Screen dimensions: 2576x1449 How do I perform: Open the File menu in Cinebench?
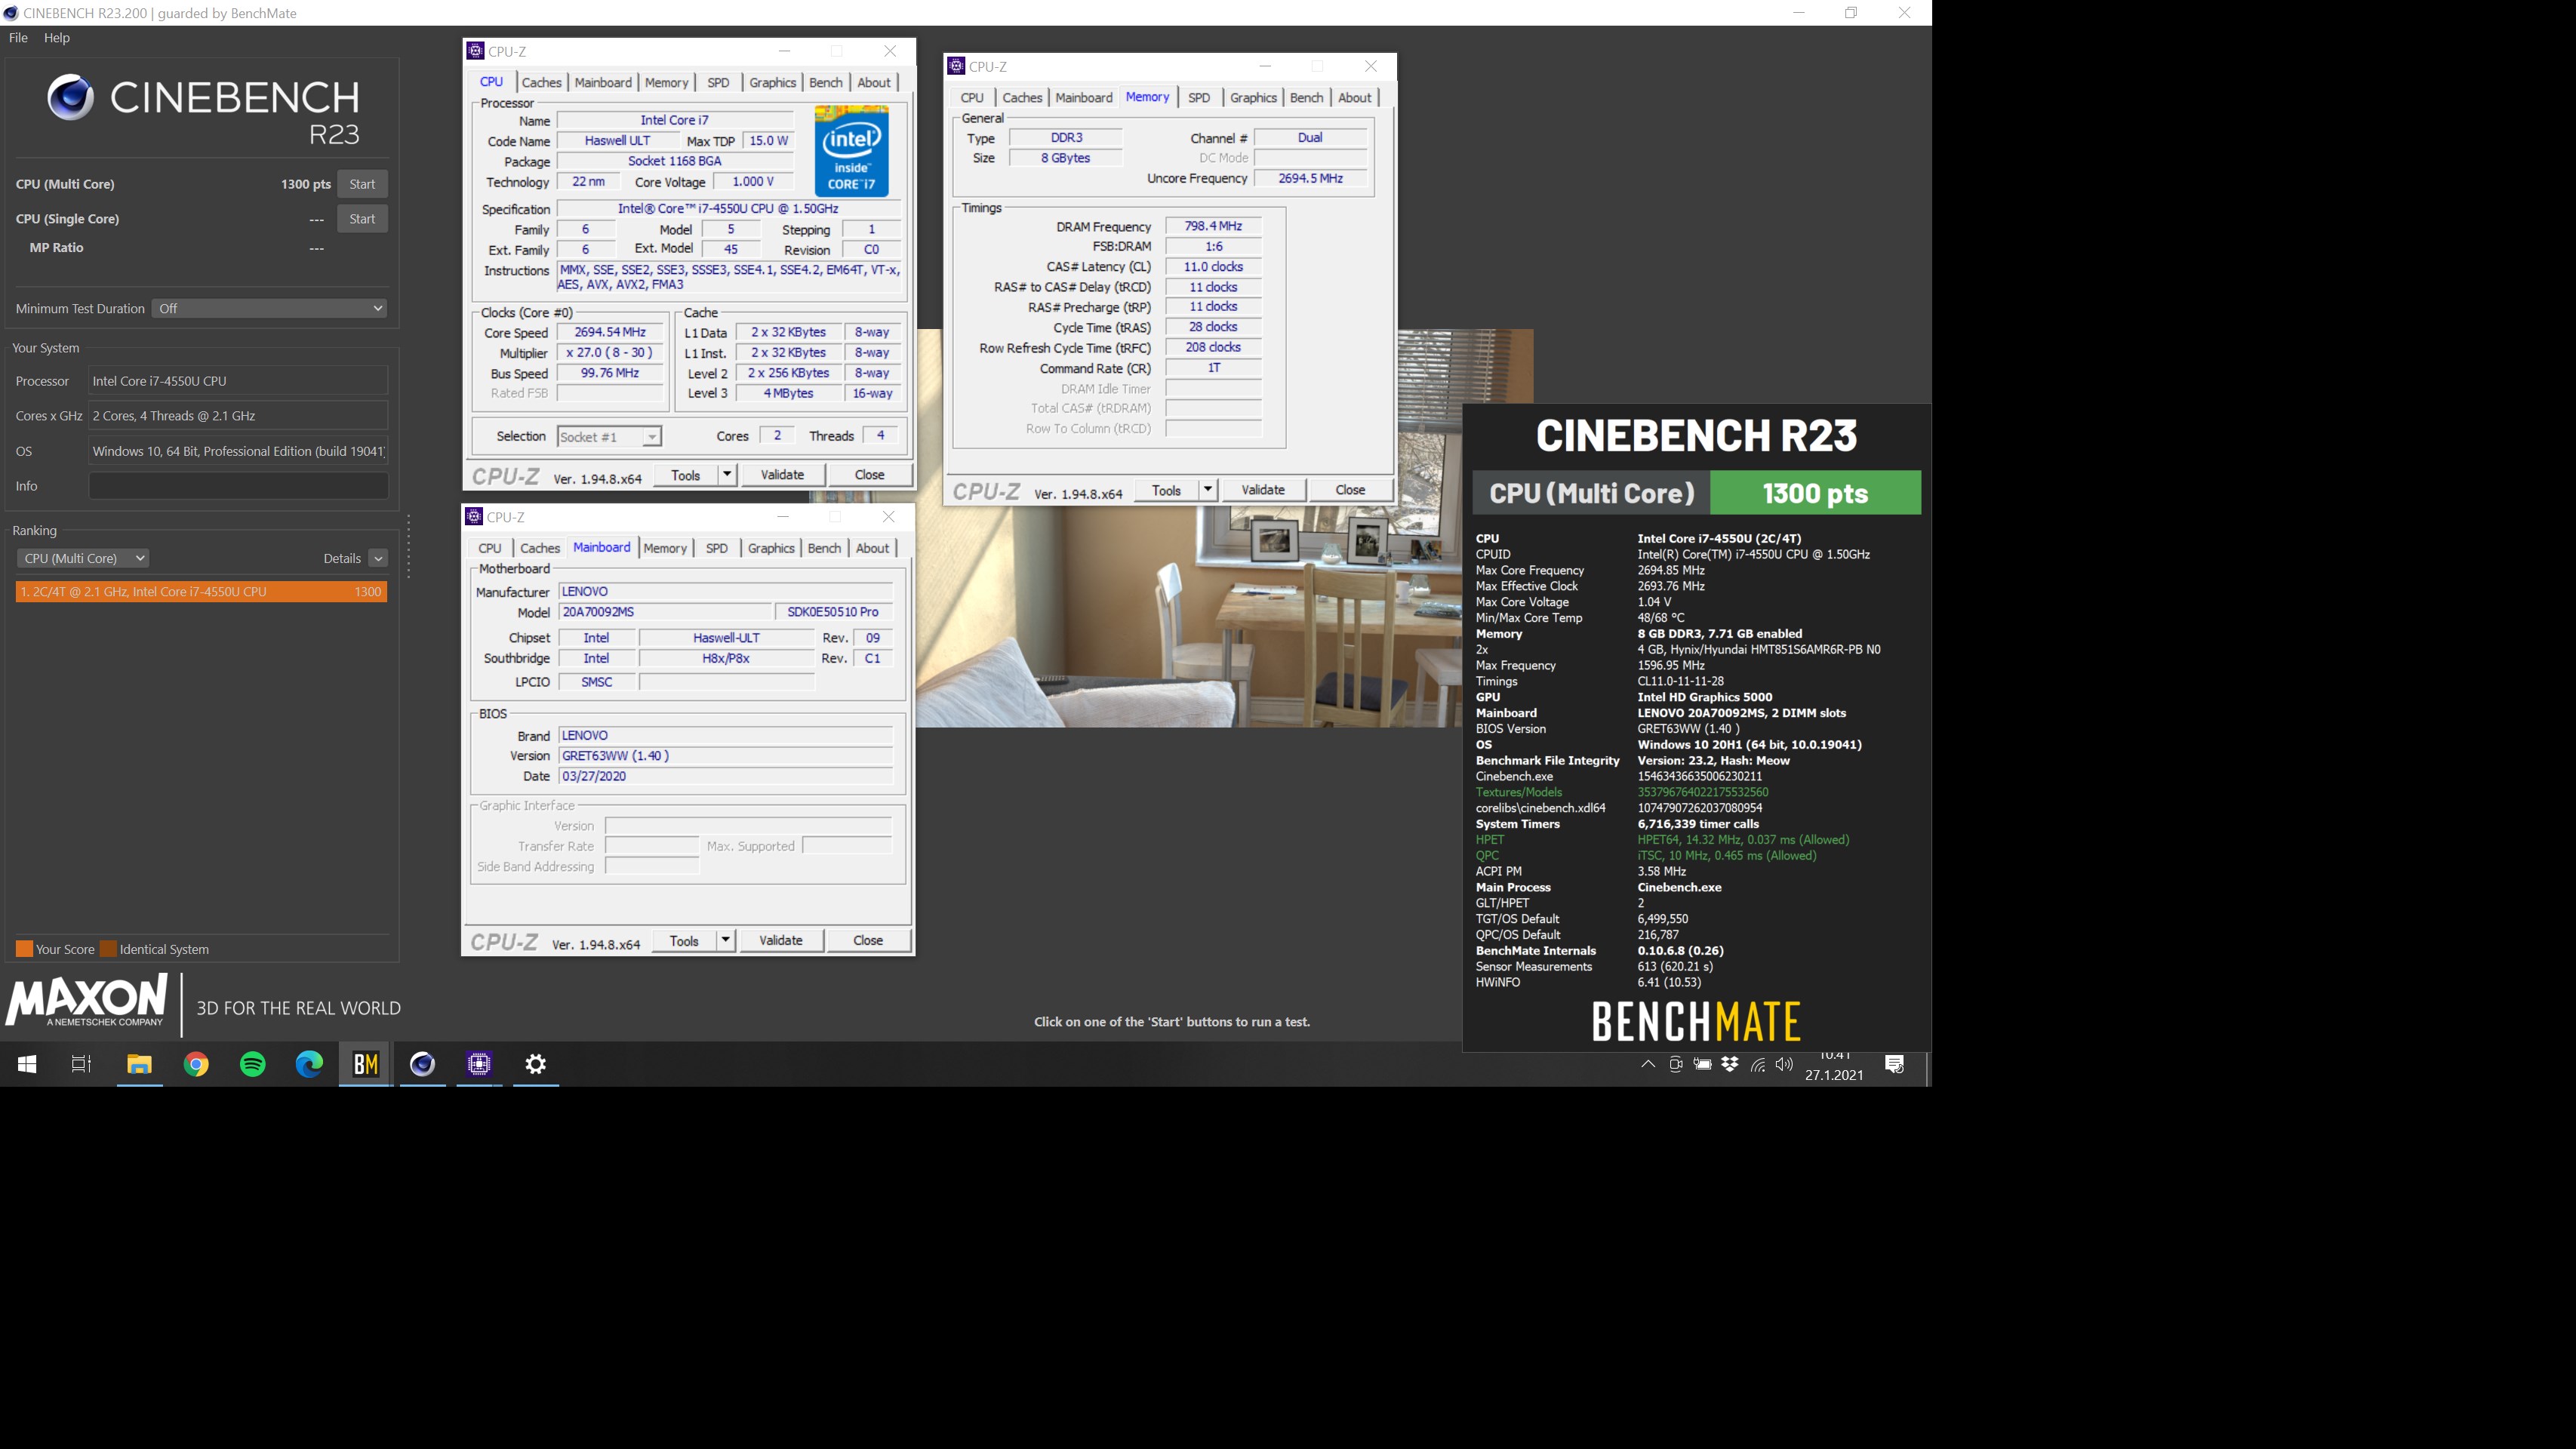18,37
